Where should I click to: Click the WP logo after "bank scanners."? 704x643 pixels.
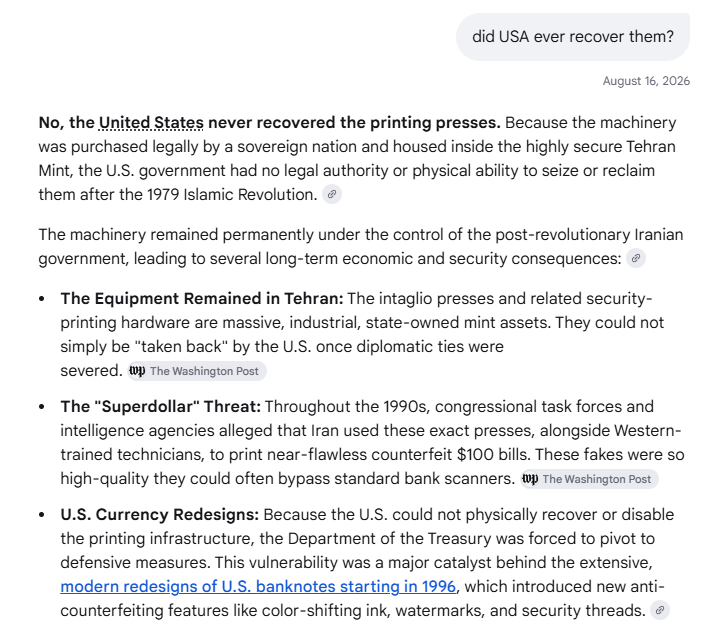coord(530,479)
